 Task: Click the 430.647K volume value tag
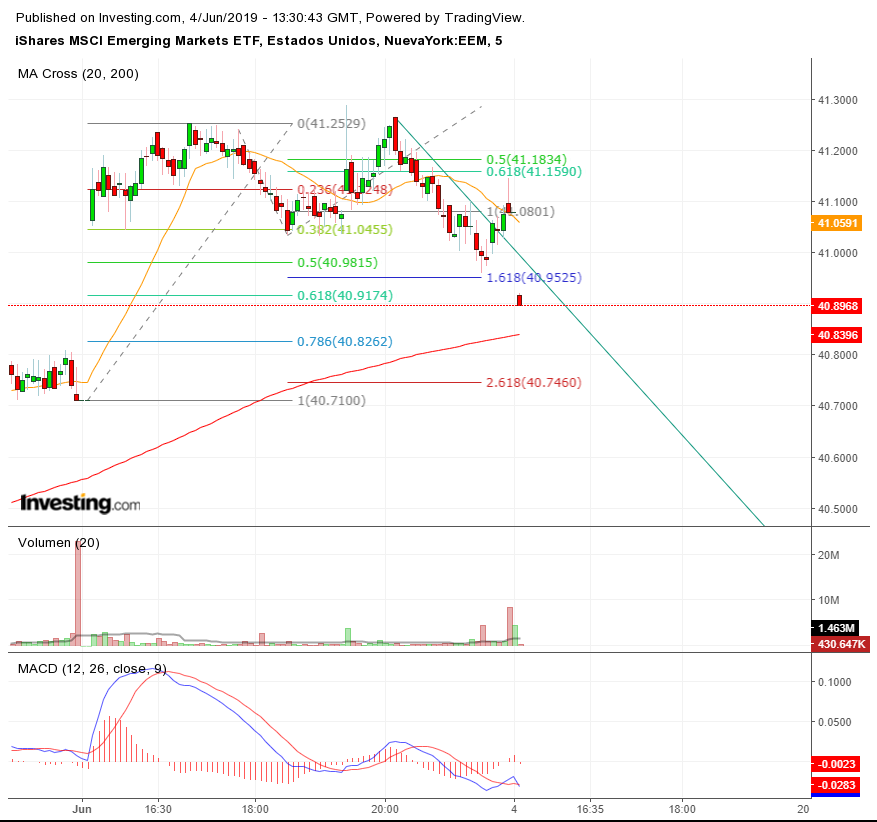coord(840,644)
